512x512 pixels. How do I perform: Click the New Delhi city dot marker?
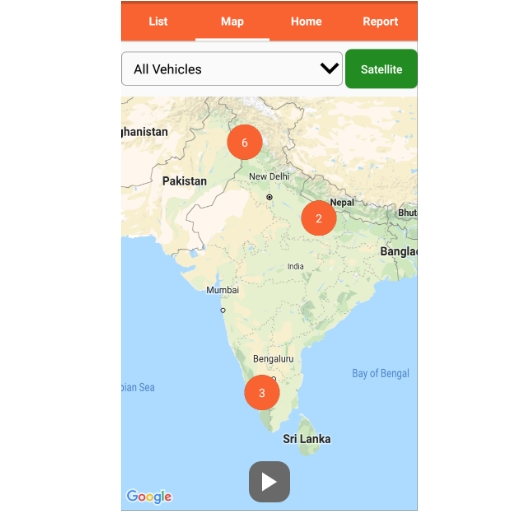point(269,197)
